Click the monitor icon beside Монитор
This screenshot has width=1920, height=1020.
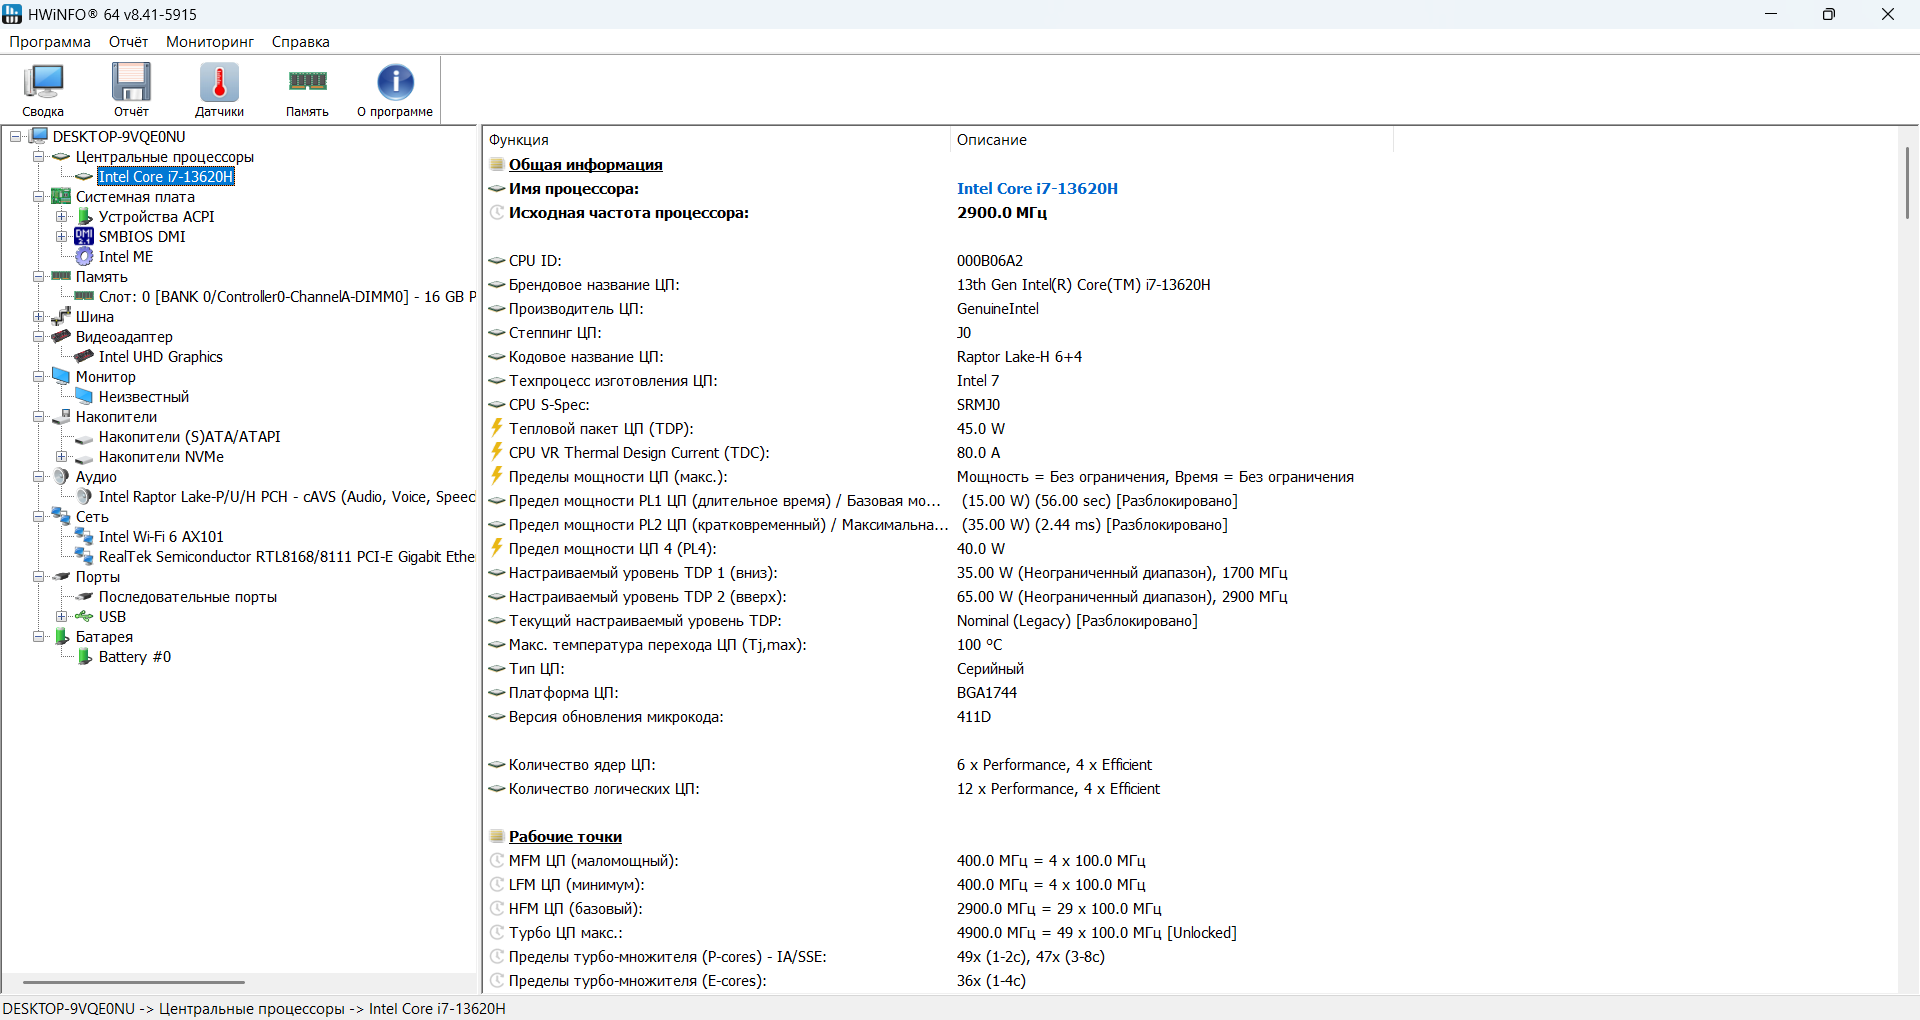point(61,376)
